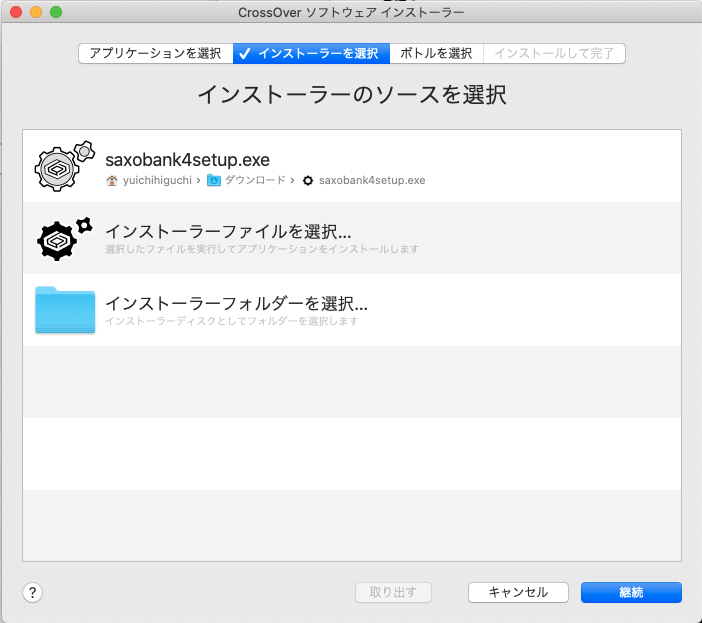
Task: Click description 選択したファイルを実行して... text
Action: pos(262,249)
